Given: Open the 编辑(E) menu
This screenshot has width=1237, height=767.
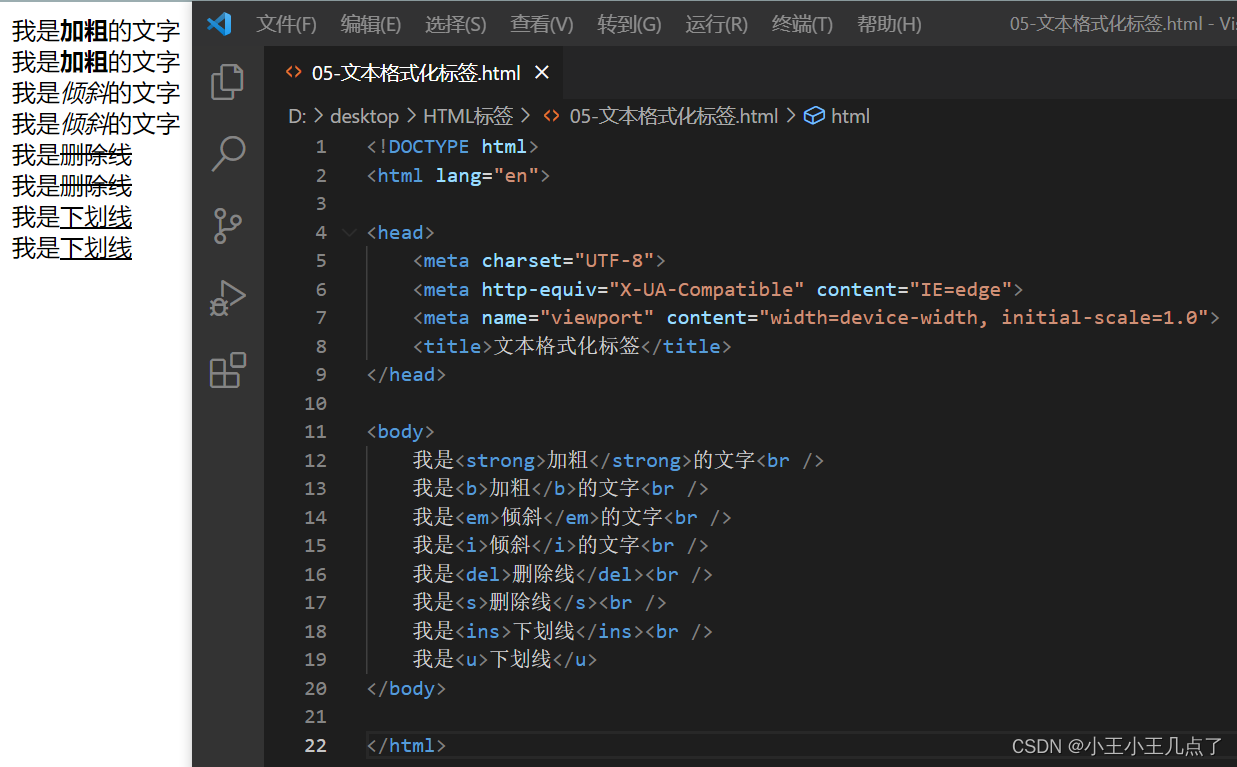Looking at the screenshot, I should [x=371, y=24].
